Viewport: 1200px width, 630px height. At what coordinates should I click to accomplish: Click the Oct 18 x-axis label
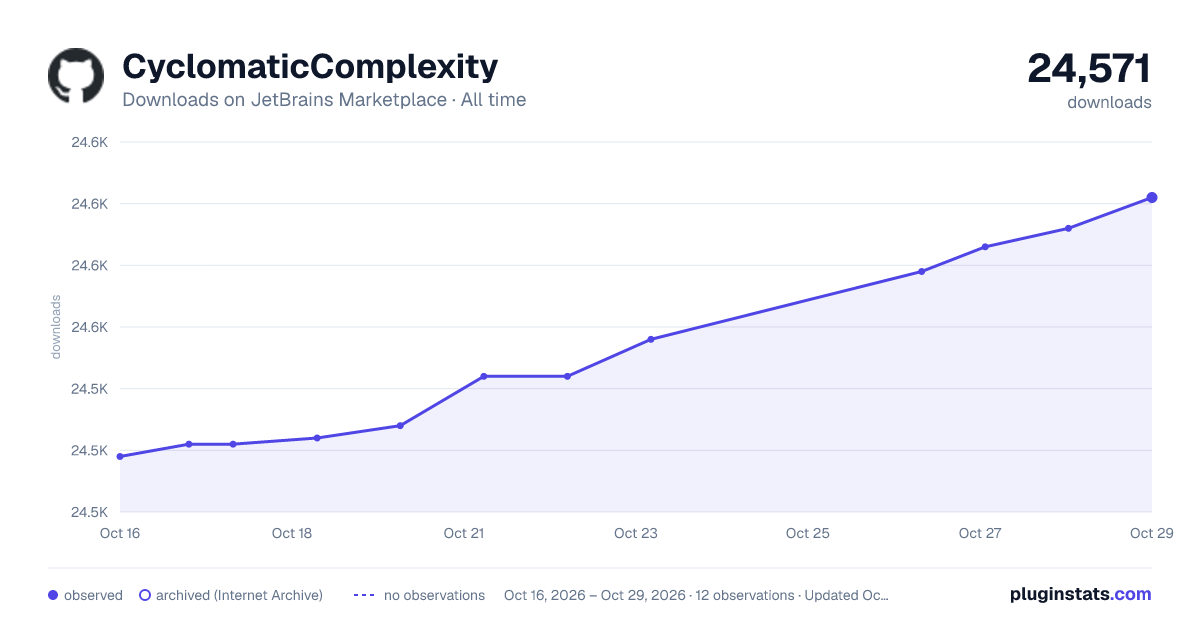coord(292,533)
